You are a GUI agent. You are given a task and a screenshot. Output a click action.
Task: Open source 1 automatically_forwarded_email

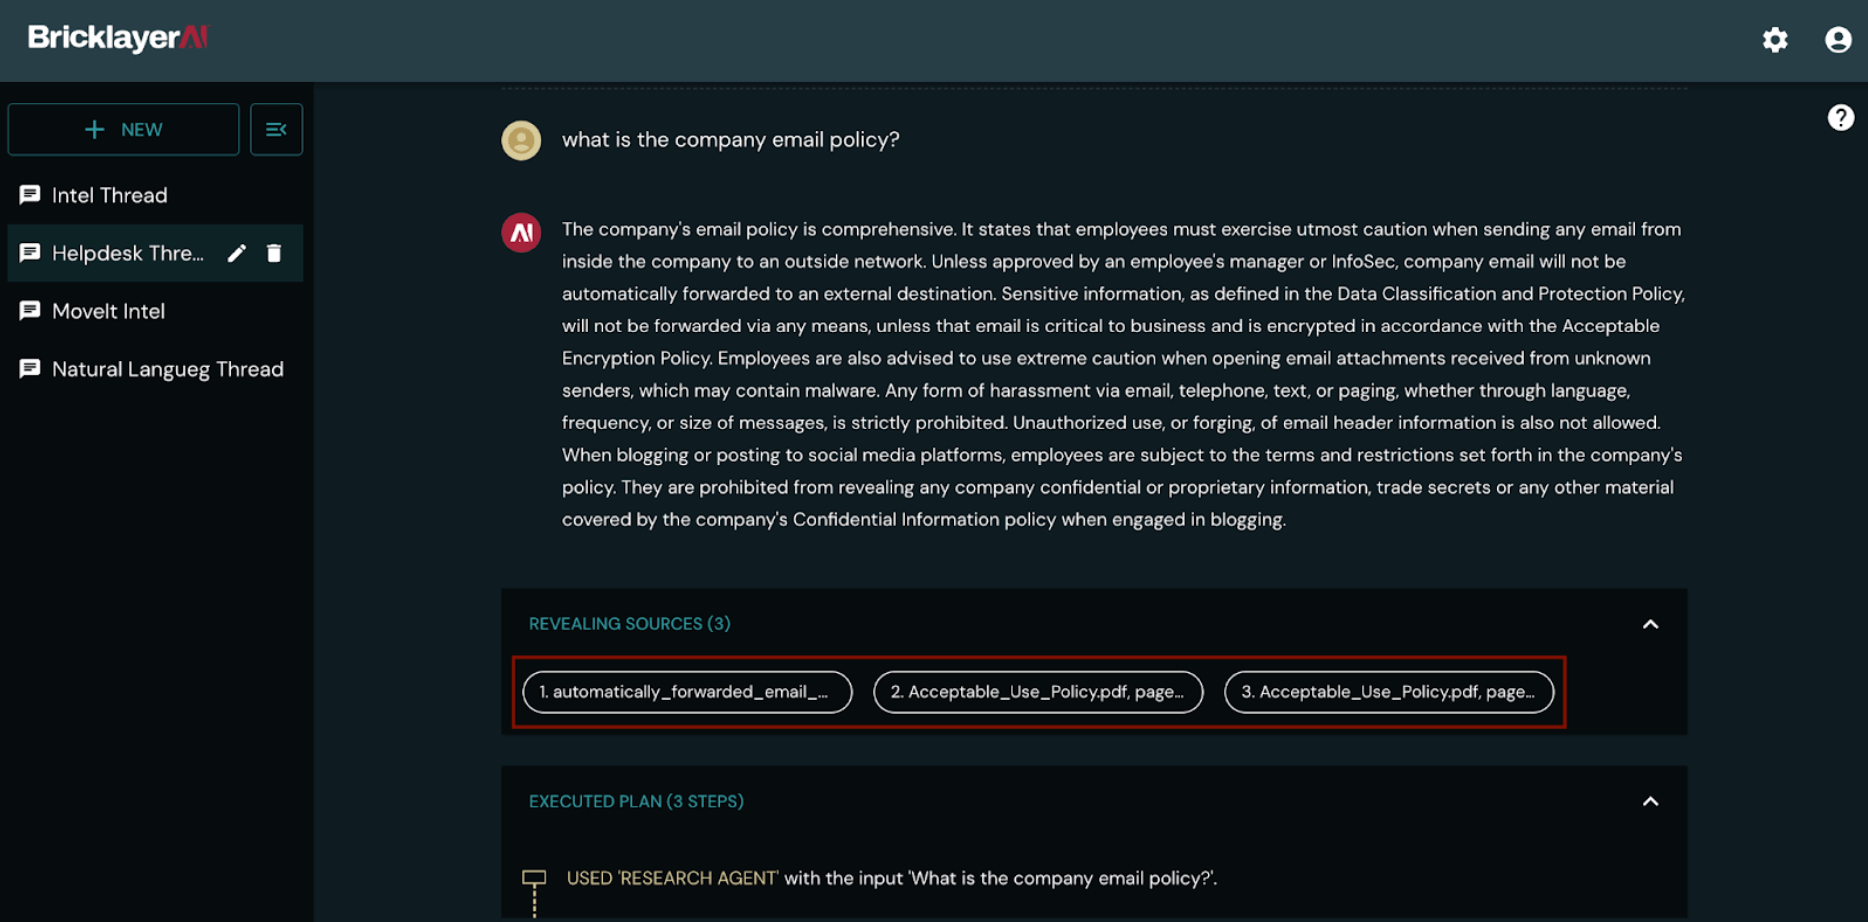(688, 692)
